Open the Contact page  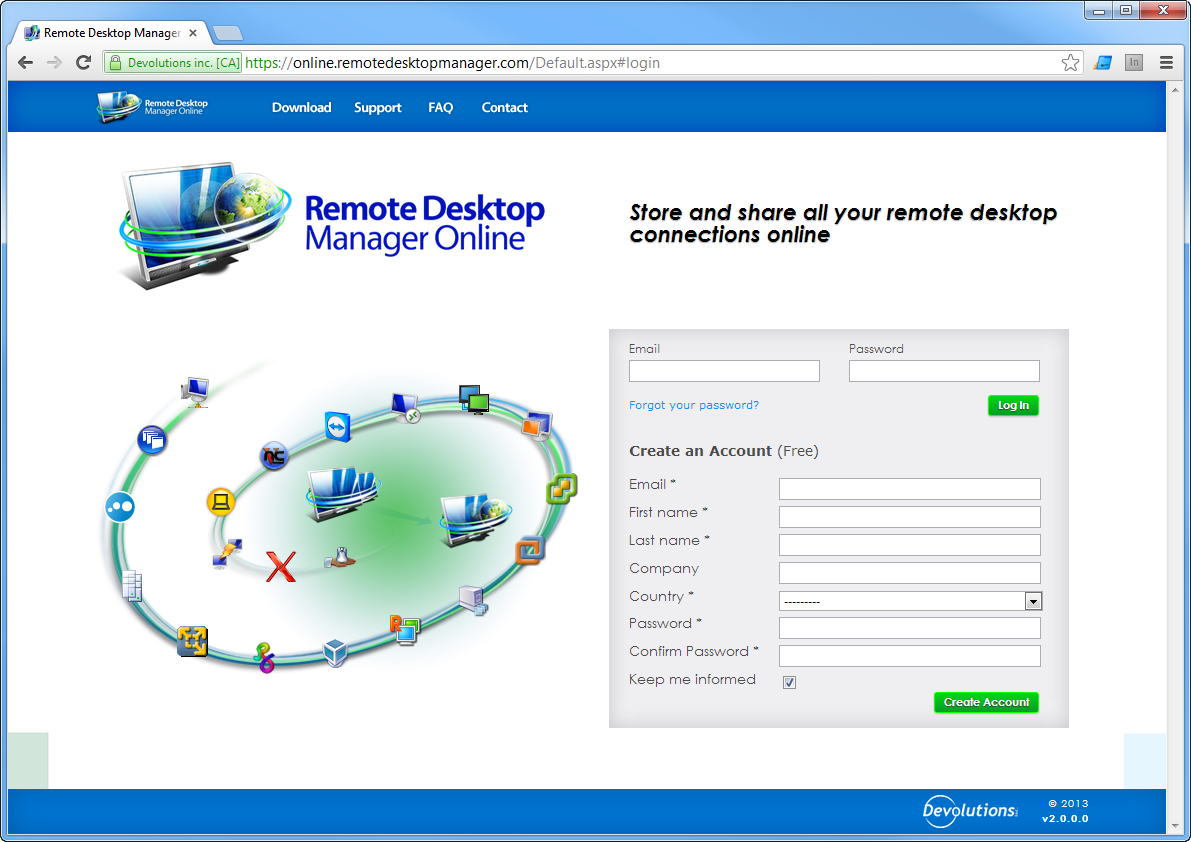504,108
